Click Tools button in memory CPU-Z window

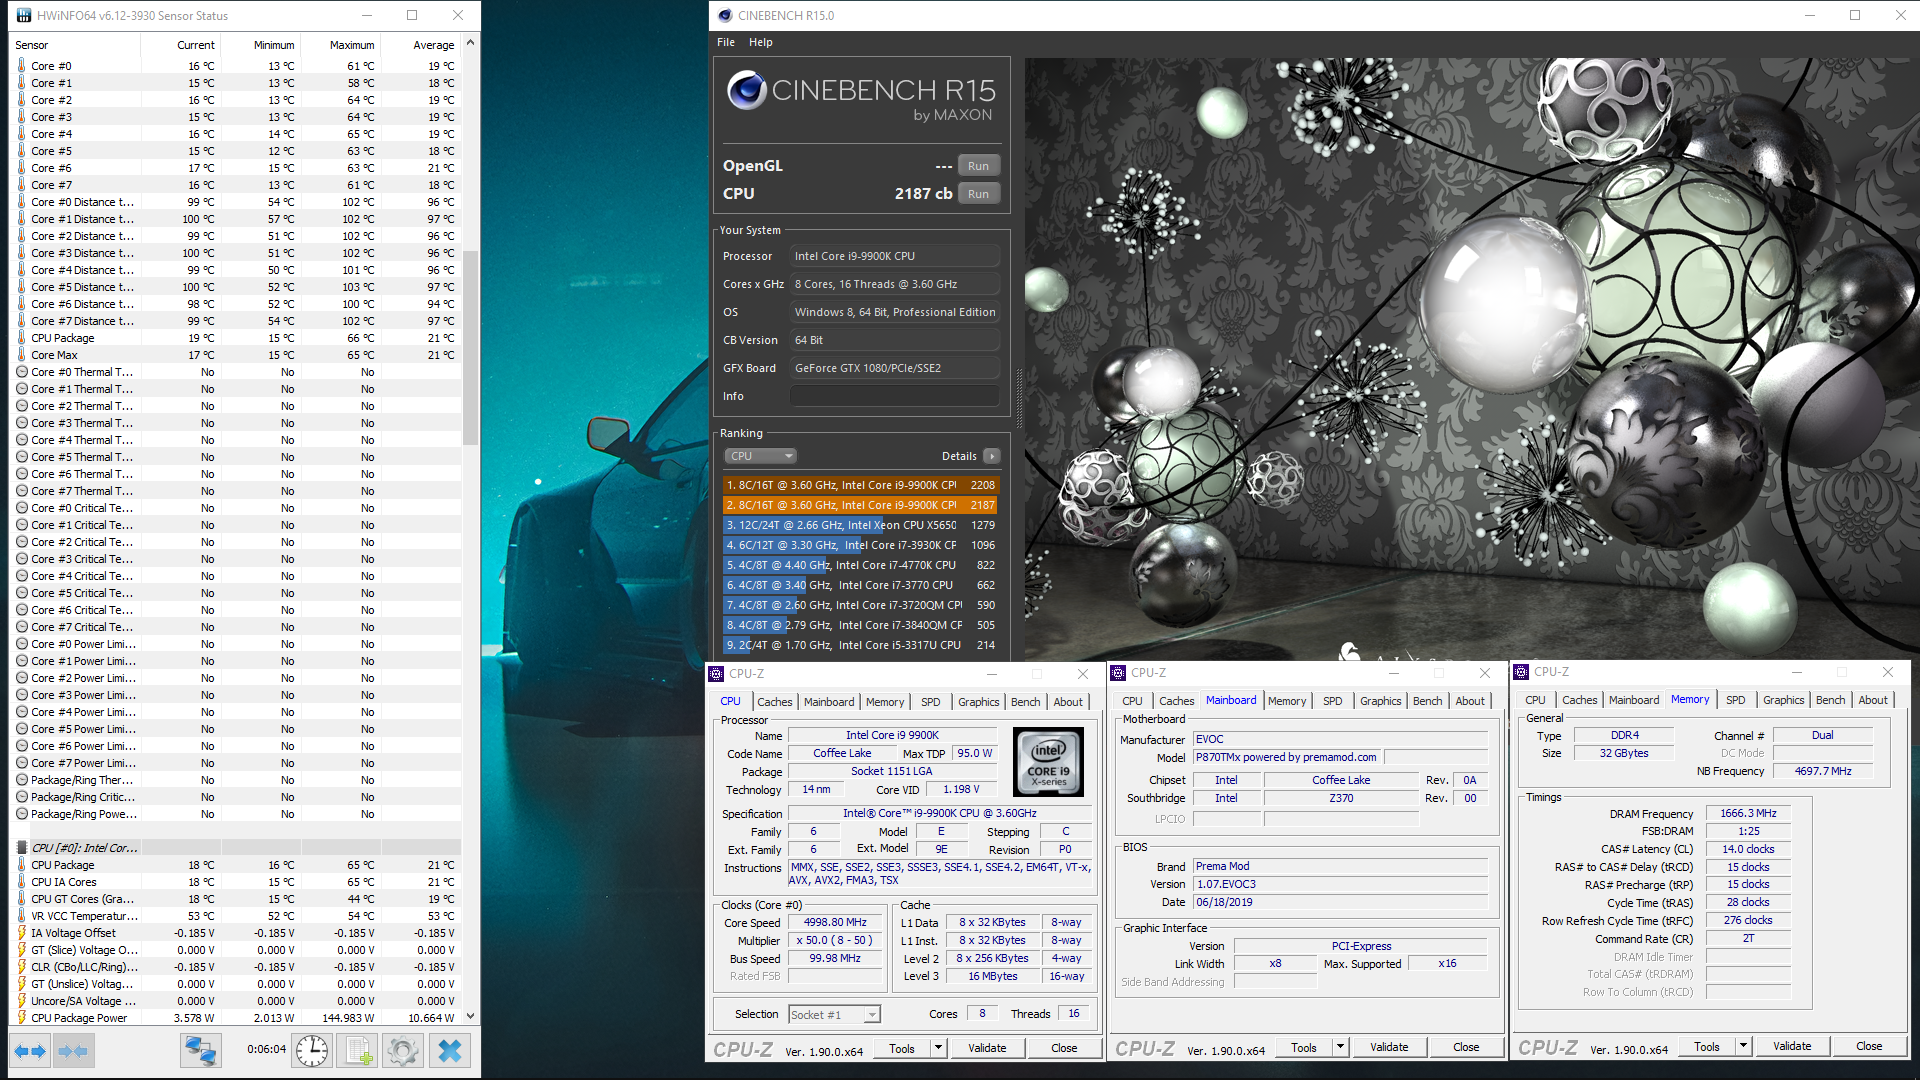coord(1707,1046)
